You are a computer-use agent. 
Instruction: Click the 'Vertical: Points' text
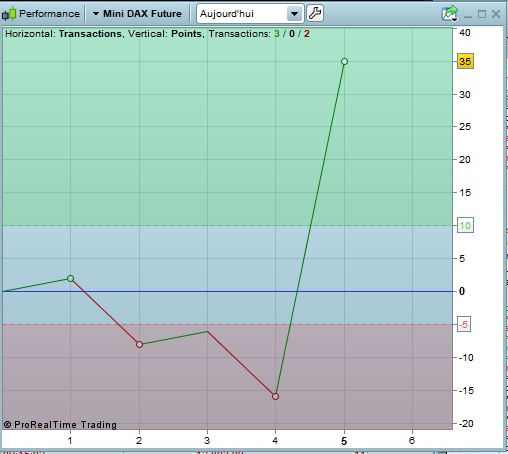[x=165, y=34]
